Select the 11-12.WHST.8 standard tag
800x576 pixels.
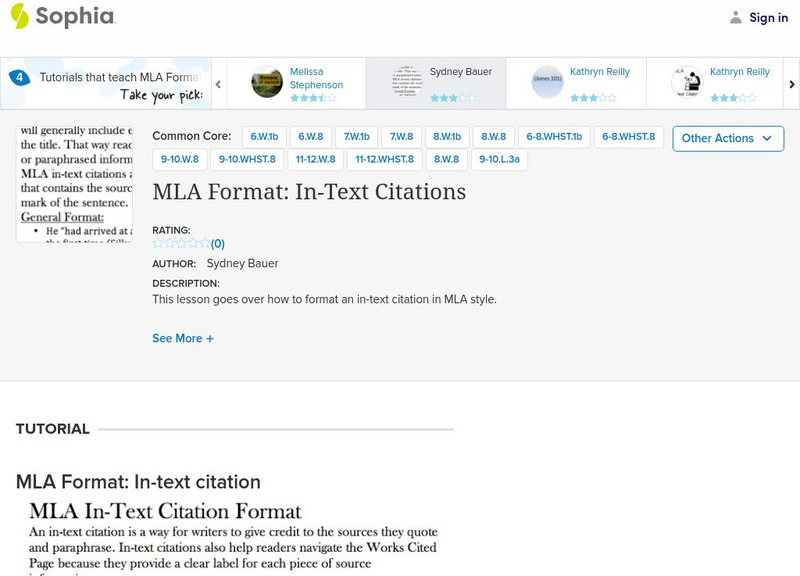coord(385,159)
